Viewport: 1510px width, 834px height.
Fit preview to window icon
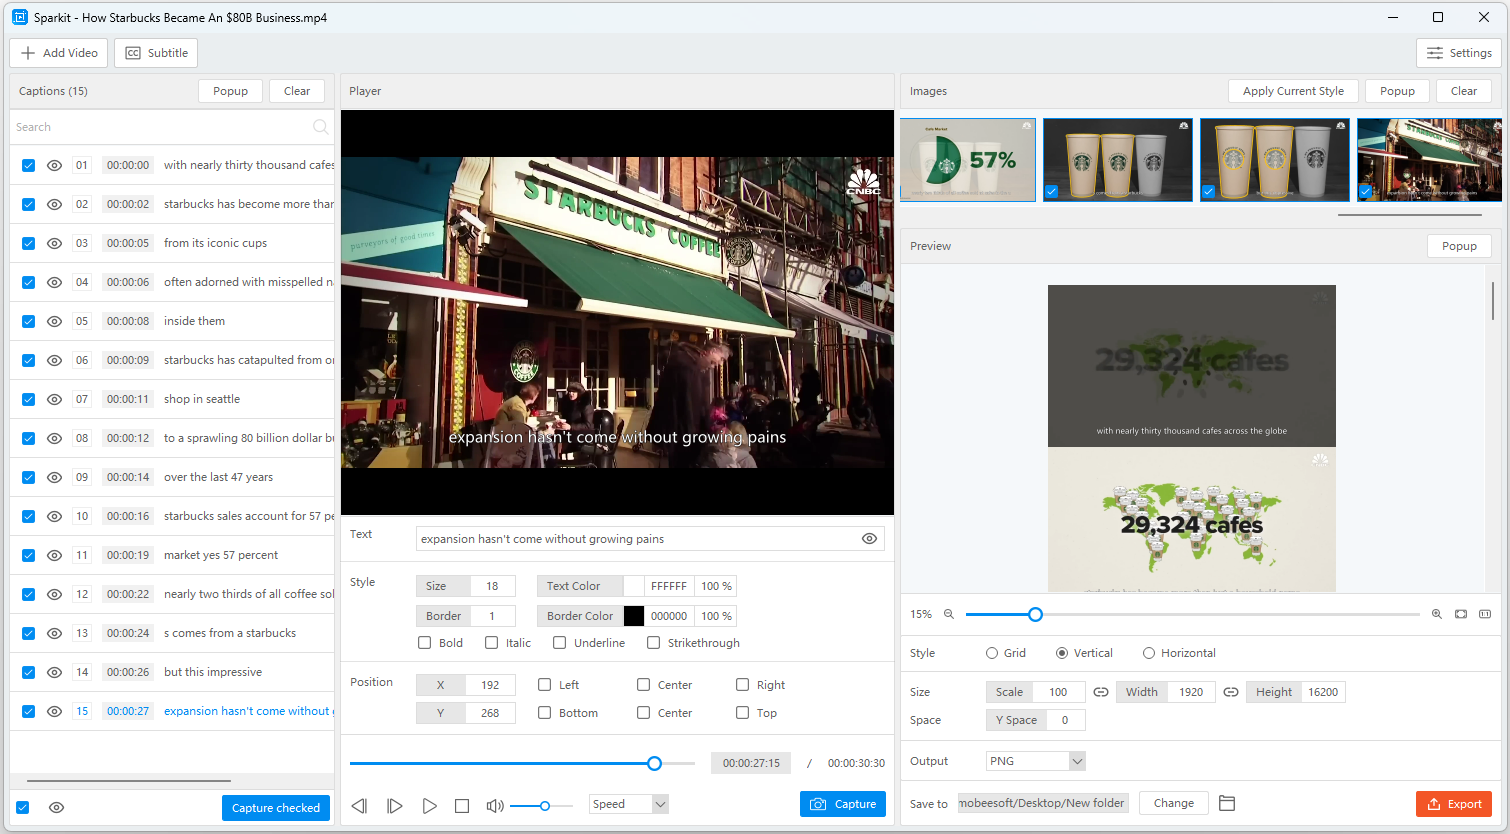1461,614
